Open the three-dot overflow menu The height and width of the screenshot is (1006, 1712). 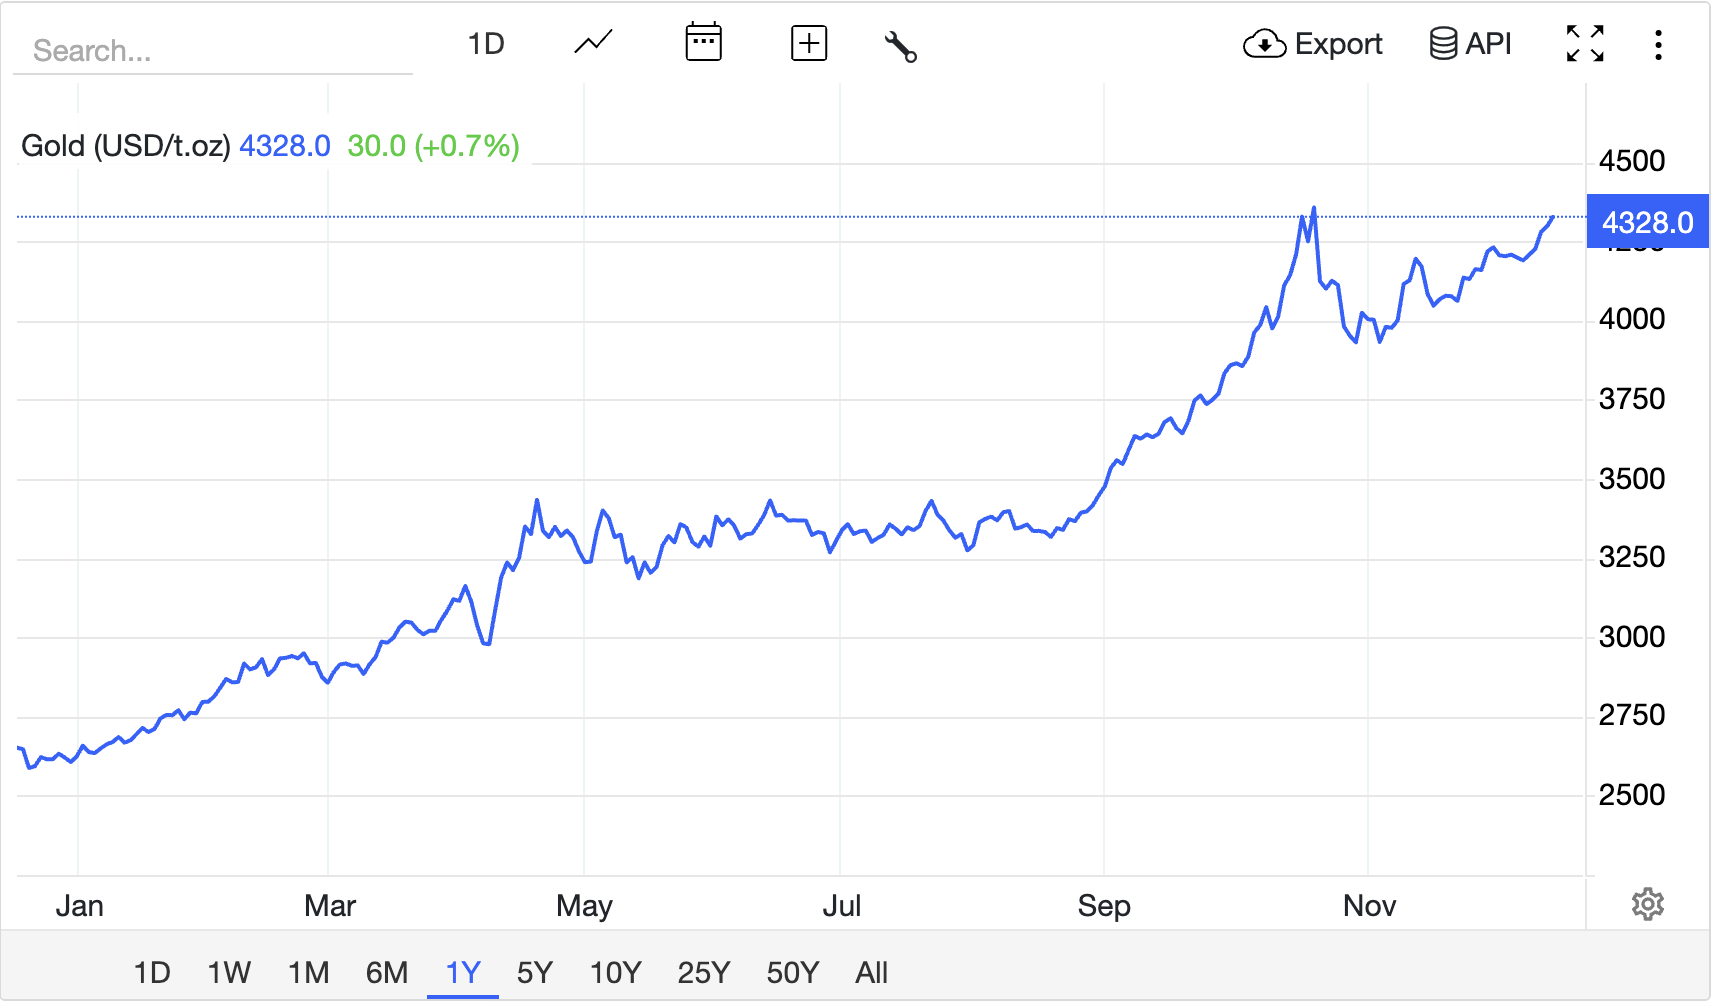point(1658,43)
